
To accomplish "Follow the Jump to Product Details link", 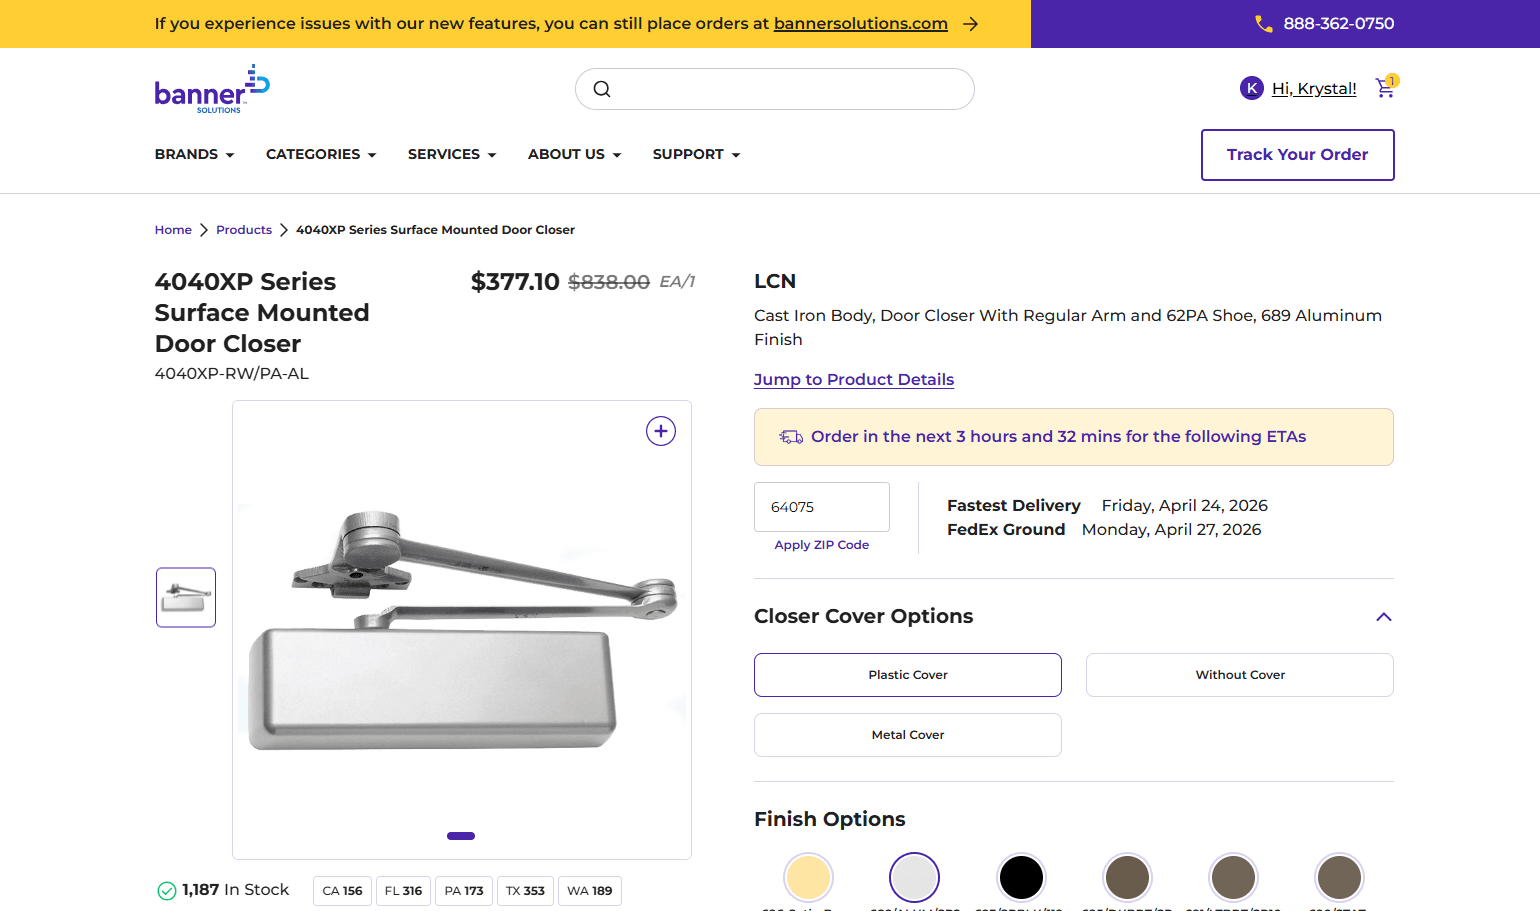I will pyautogui.click(x=853, y=379).
